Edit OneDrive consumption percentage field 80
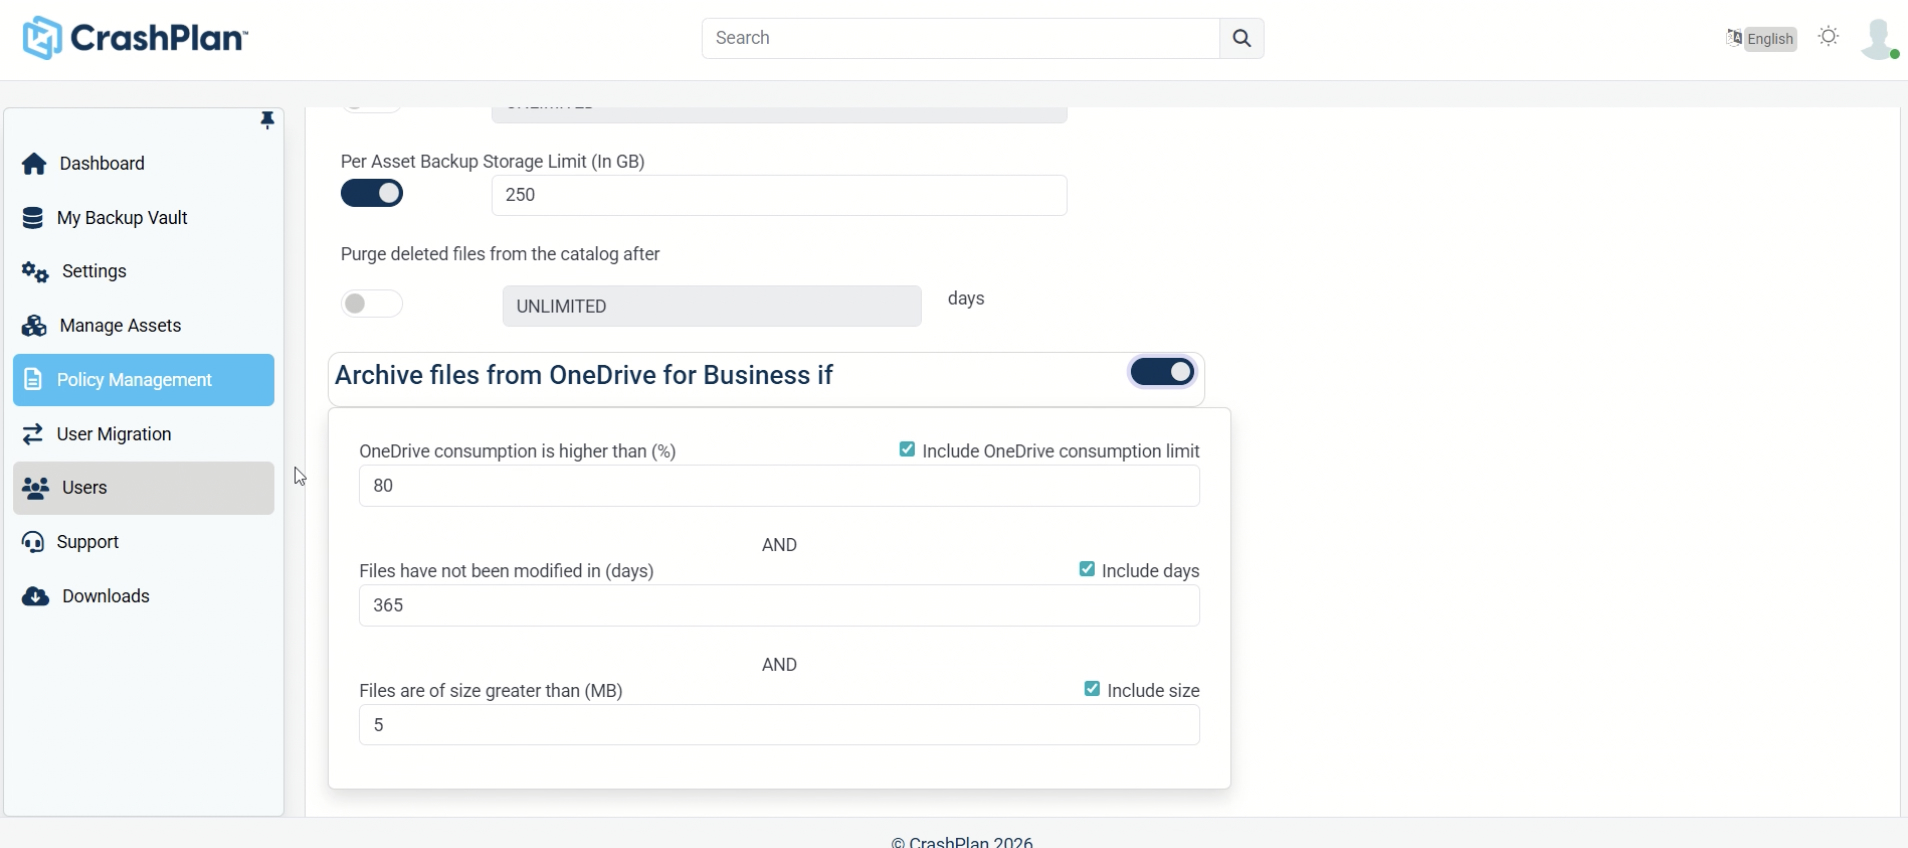Screen dimensions: 1908x848 pyautogui.click(x=779, y=486)
